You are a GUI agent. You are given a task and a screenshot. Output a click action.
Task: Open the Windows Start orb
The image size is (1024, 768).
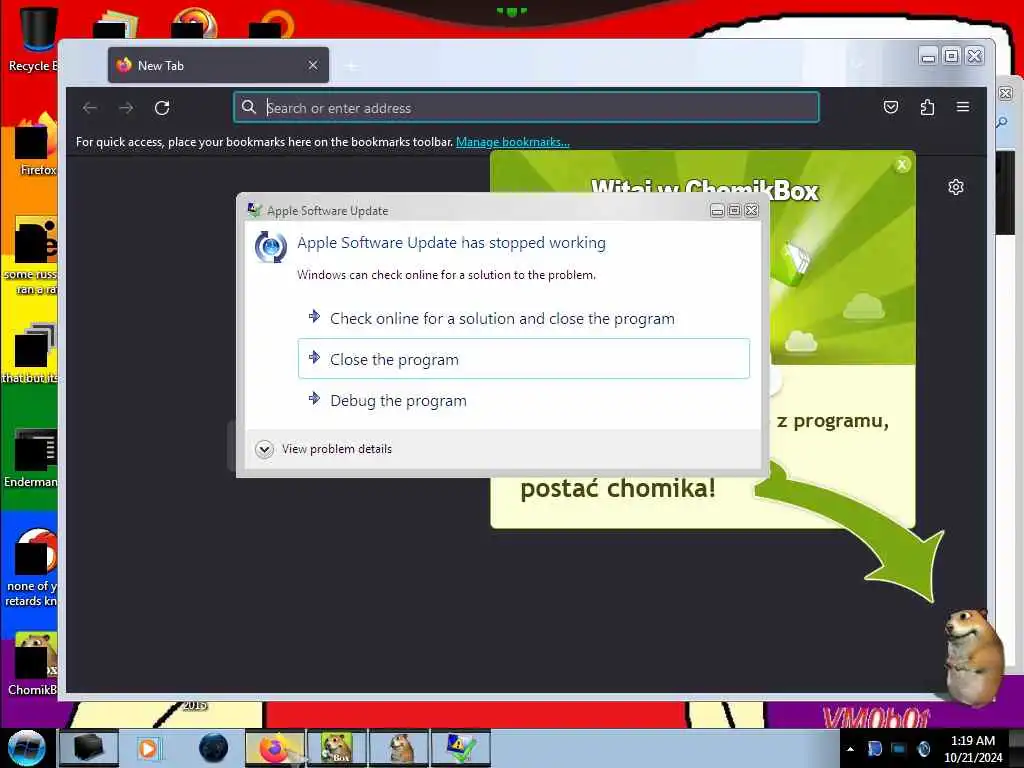pyautogui.click(x=27, y=748)
